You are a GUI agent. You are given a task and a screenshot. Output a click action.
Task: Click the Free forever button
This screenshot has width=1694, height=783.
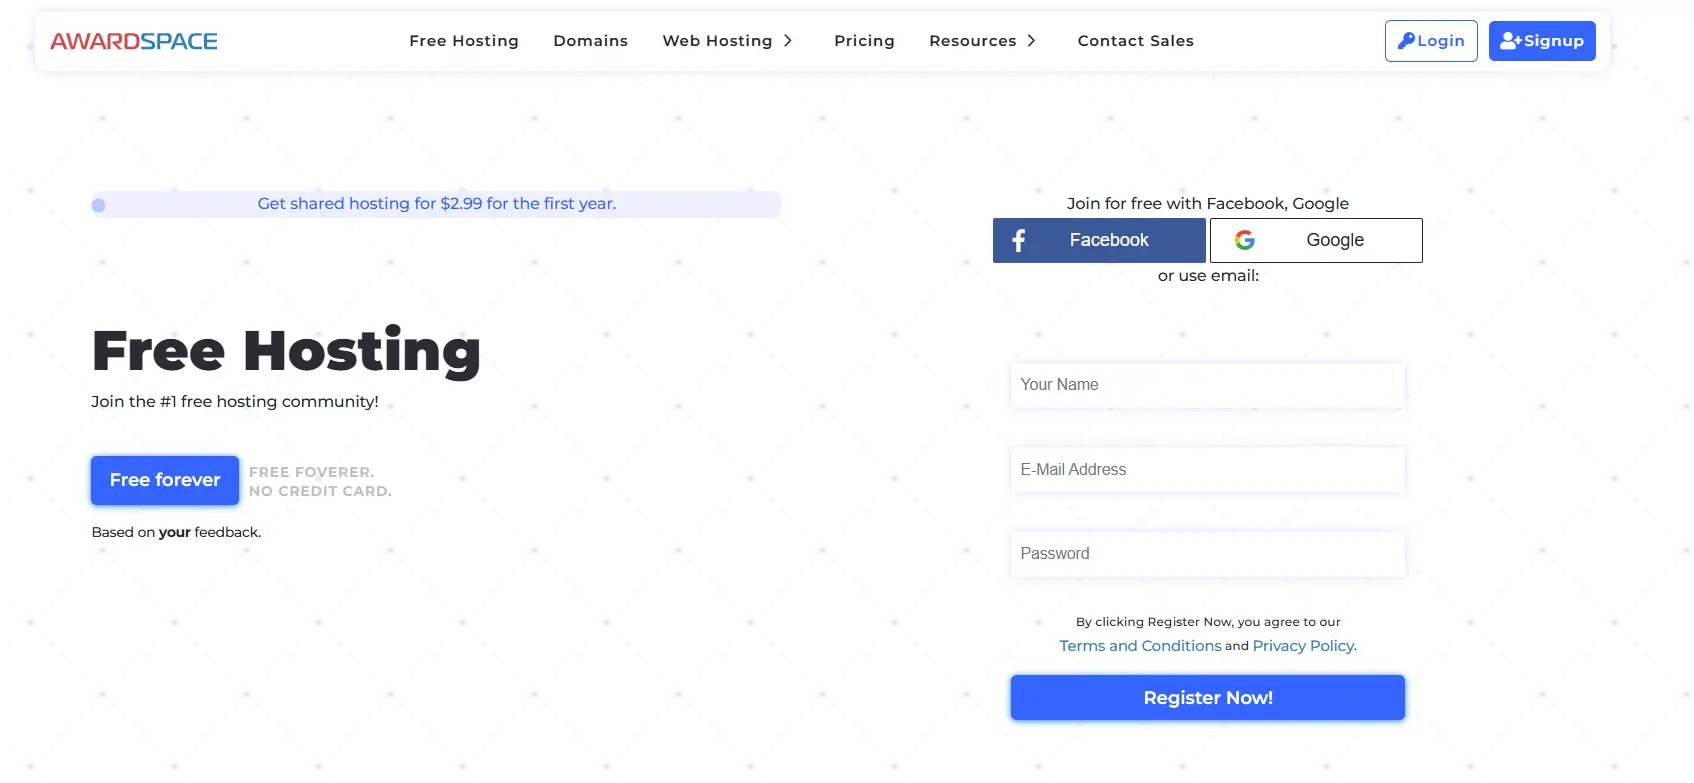click(x=165, y=480)
